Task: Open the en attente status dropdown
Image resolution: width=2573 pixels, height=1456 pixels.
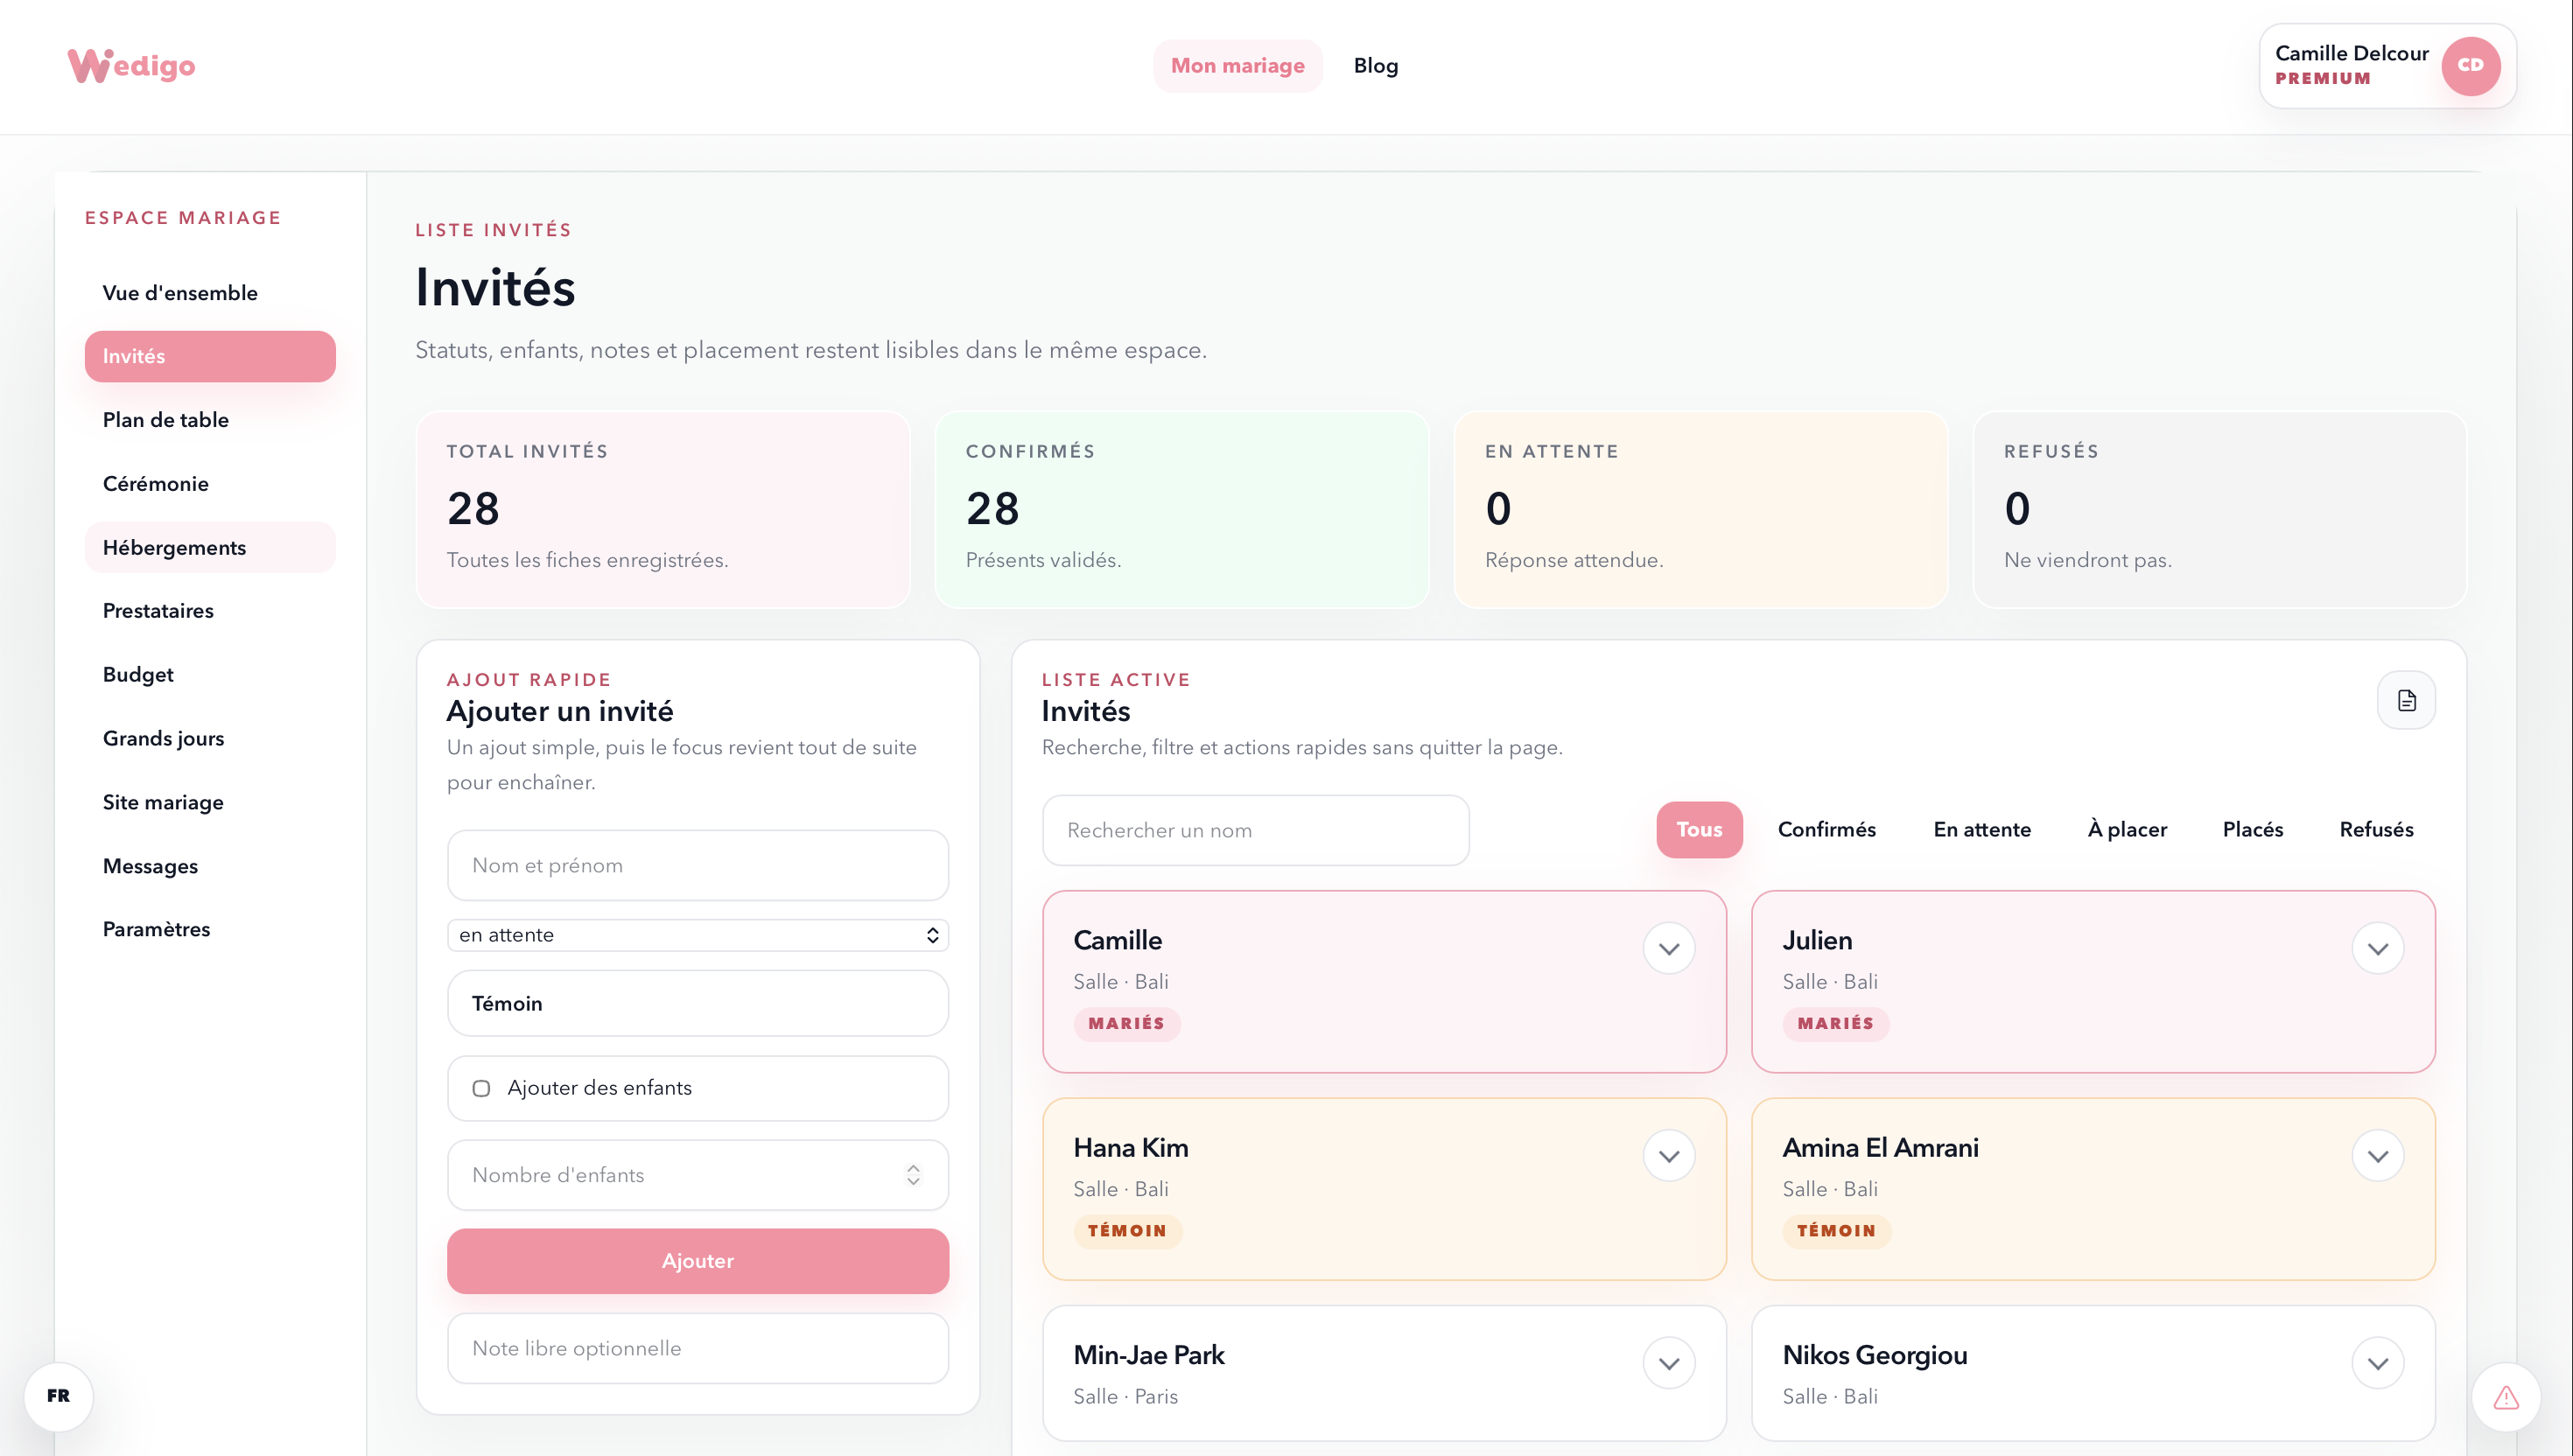Action: pyautogui.click(x=698, y=935)
